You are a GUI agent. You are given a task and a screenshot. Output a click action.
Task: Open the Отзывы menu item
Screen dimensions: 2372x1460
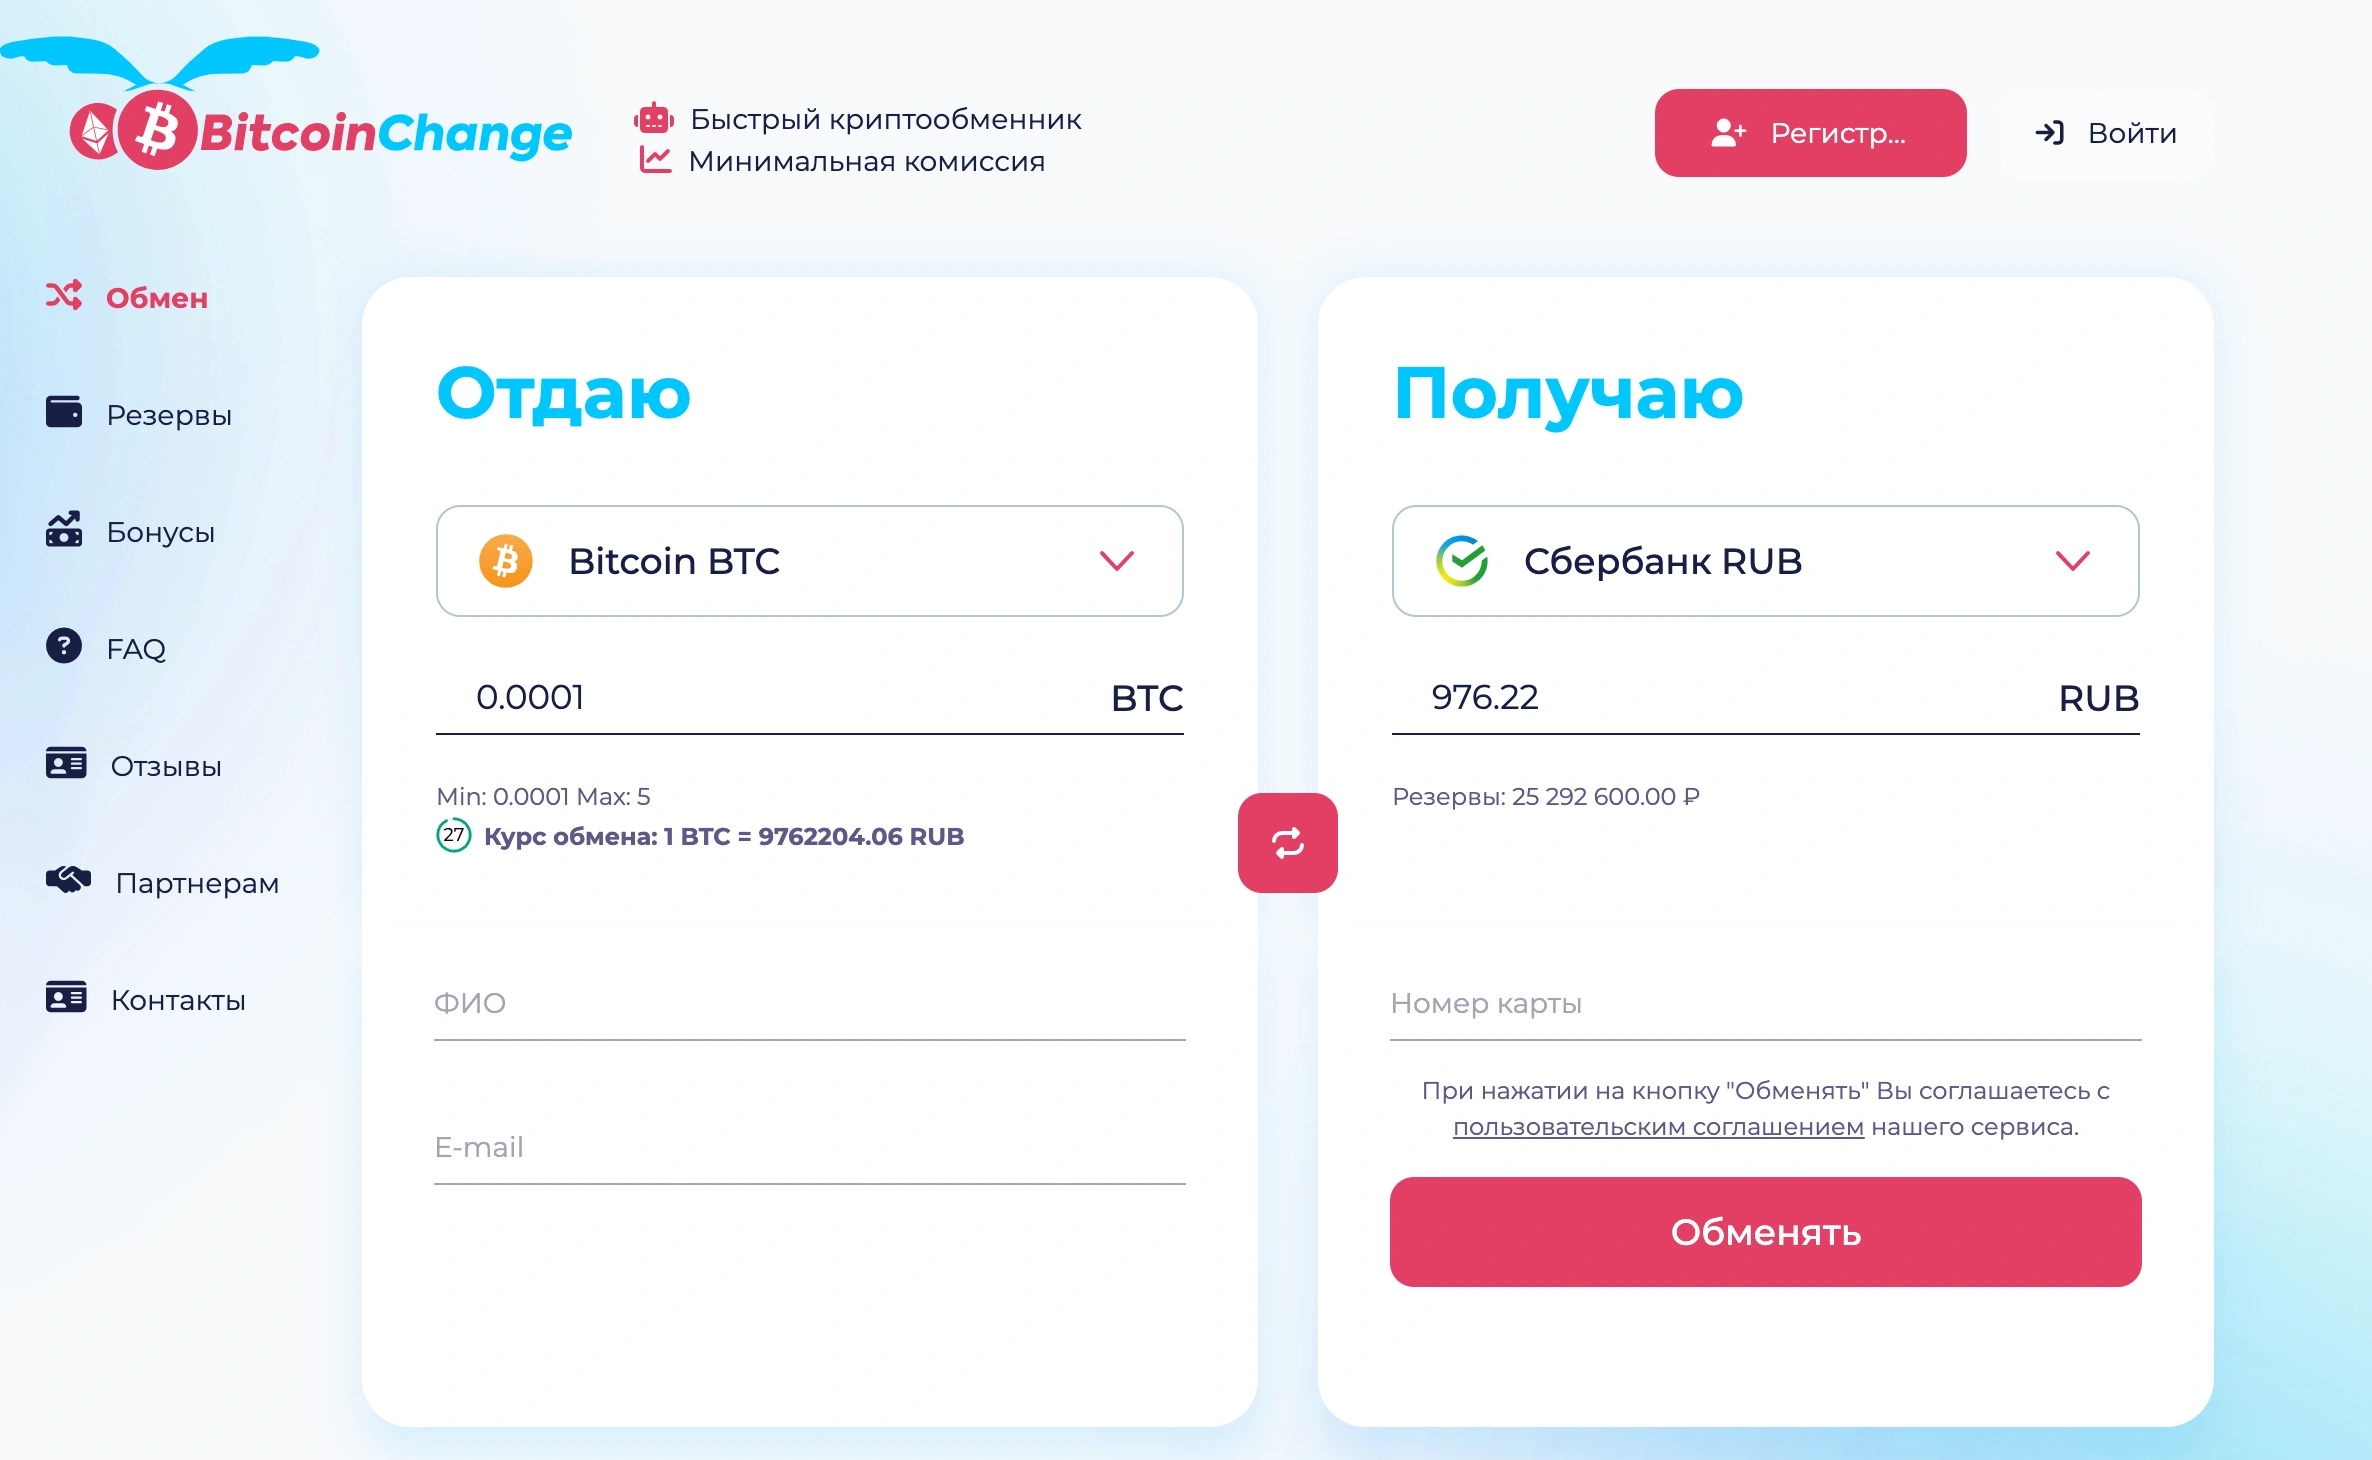coord(134,766)
